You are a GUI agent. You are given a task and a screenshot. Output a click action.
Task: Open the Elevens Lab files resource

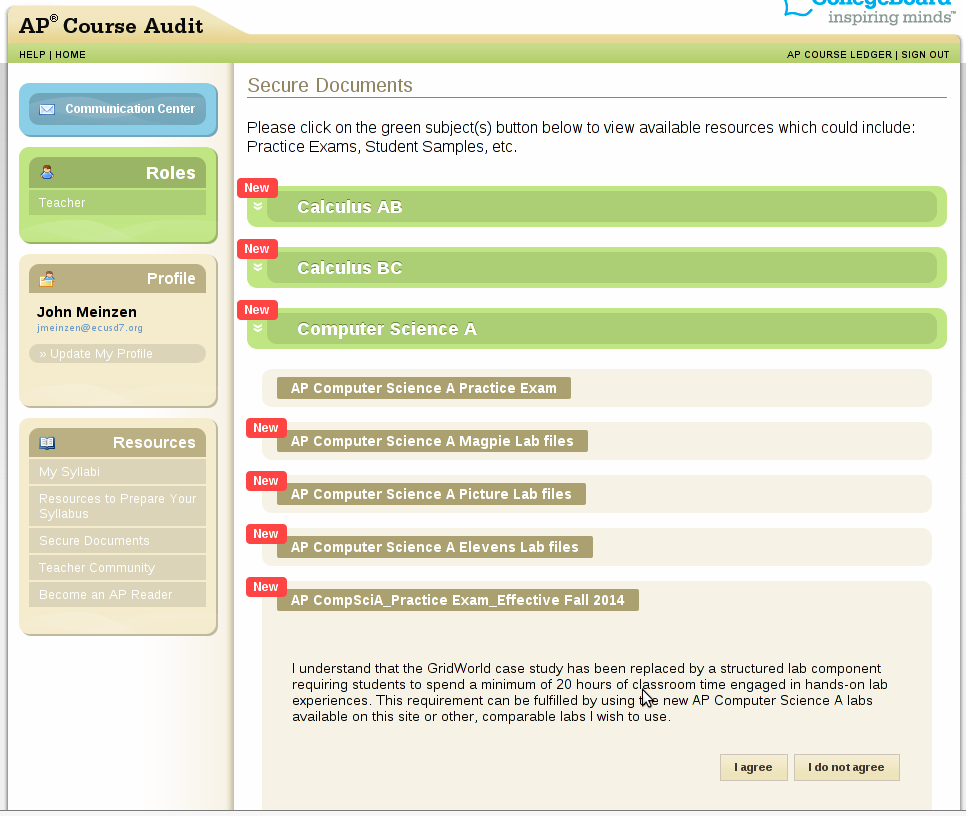click(x=434, y=547)
